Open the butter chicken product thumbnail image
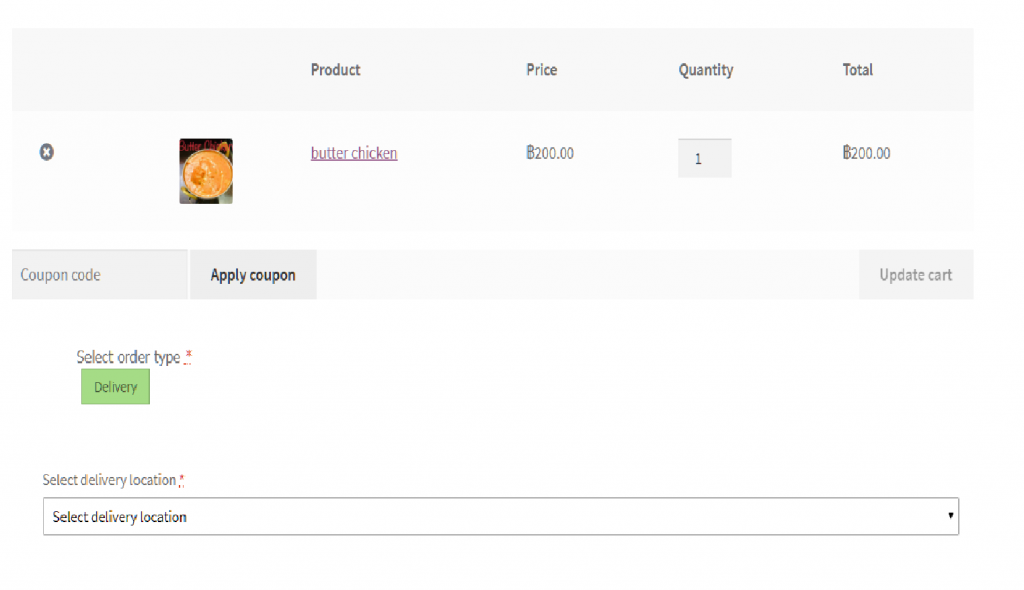This screenshot has height=590, width=1024. coord(205,170)
